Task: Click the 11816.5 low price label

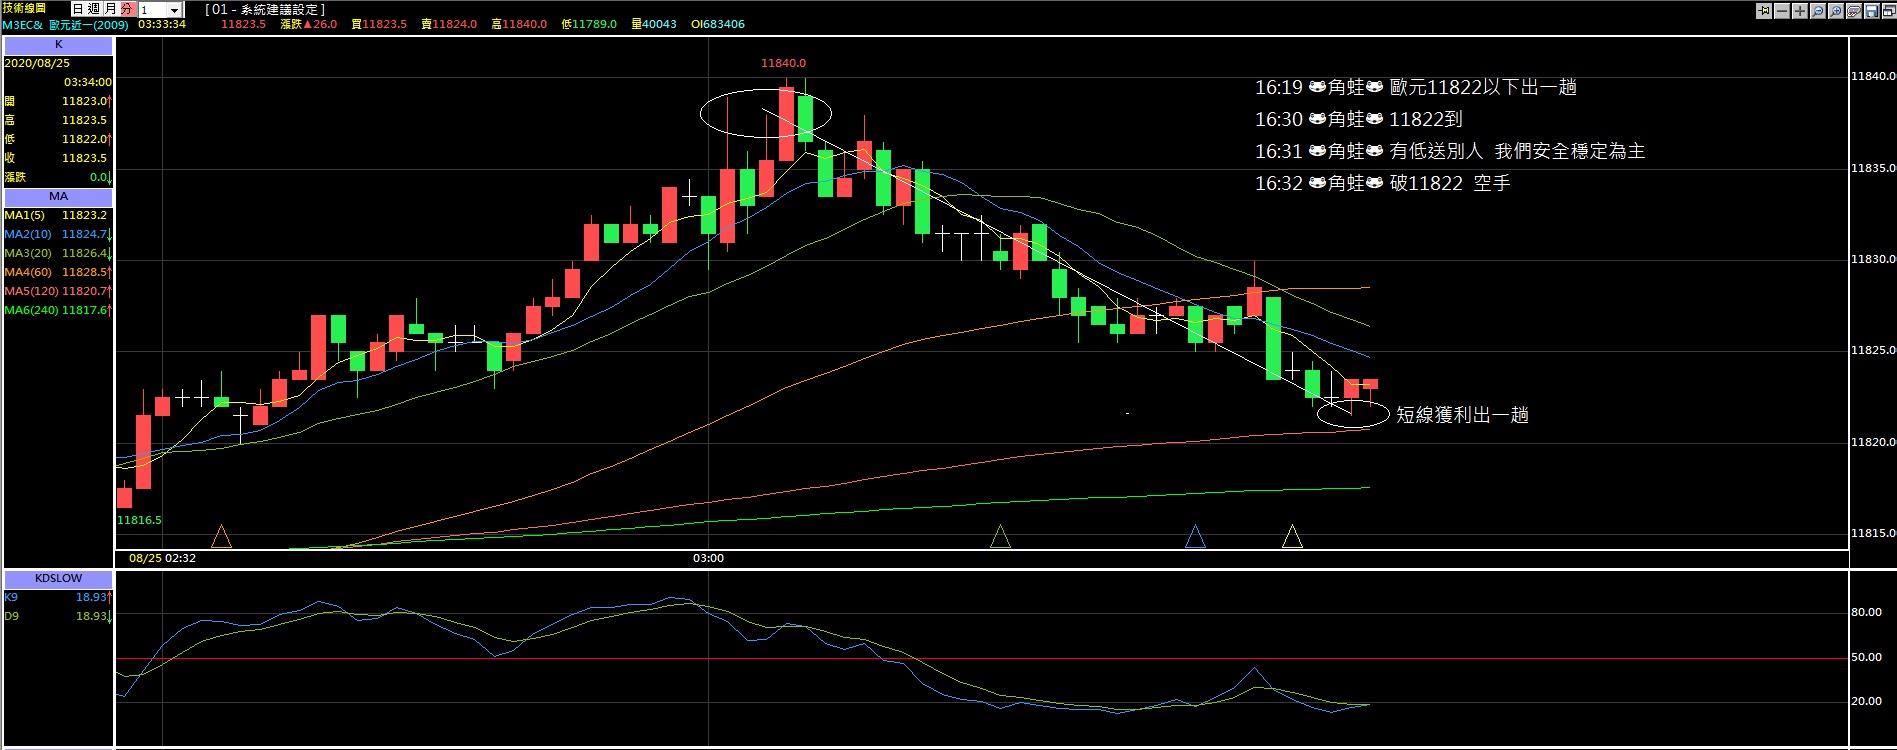Action: [139, 520]
